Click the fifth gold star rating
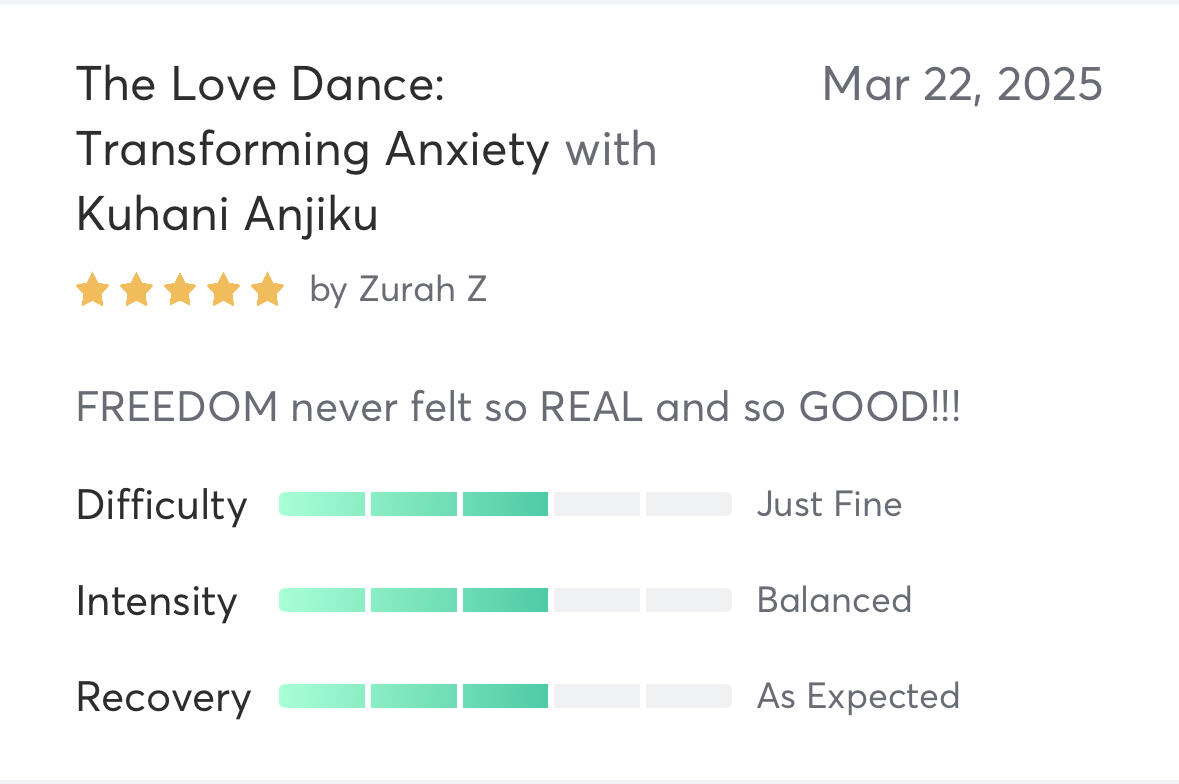This screenshot has height=784, width=1179. pyautogui.click(x=267, y=291)
